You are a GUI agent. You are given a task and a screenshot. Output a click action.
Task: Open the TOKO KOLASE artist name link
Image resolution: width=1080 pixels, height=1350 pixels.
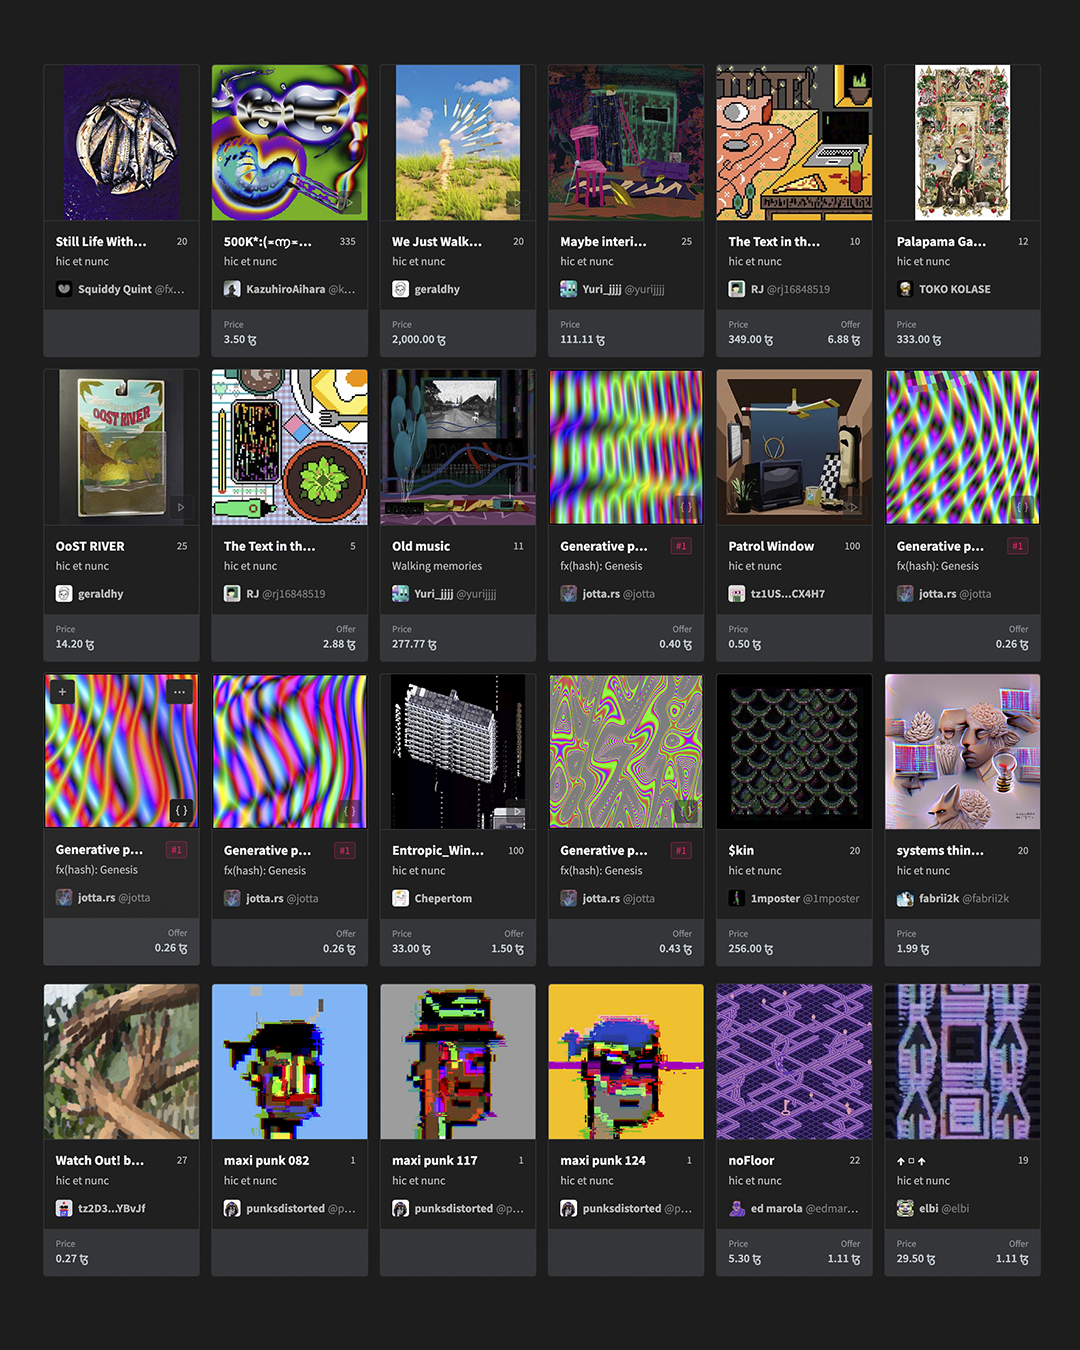coord(955,289)
